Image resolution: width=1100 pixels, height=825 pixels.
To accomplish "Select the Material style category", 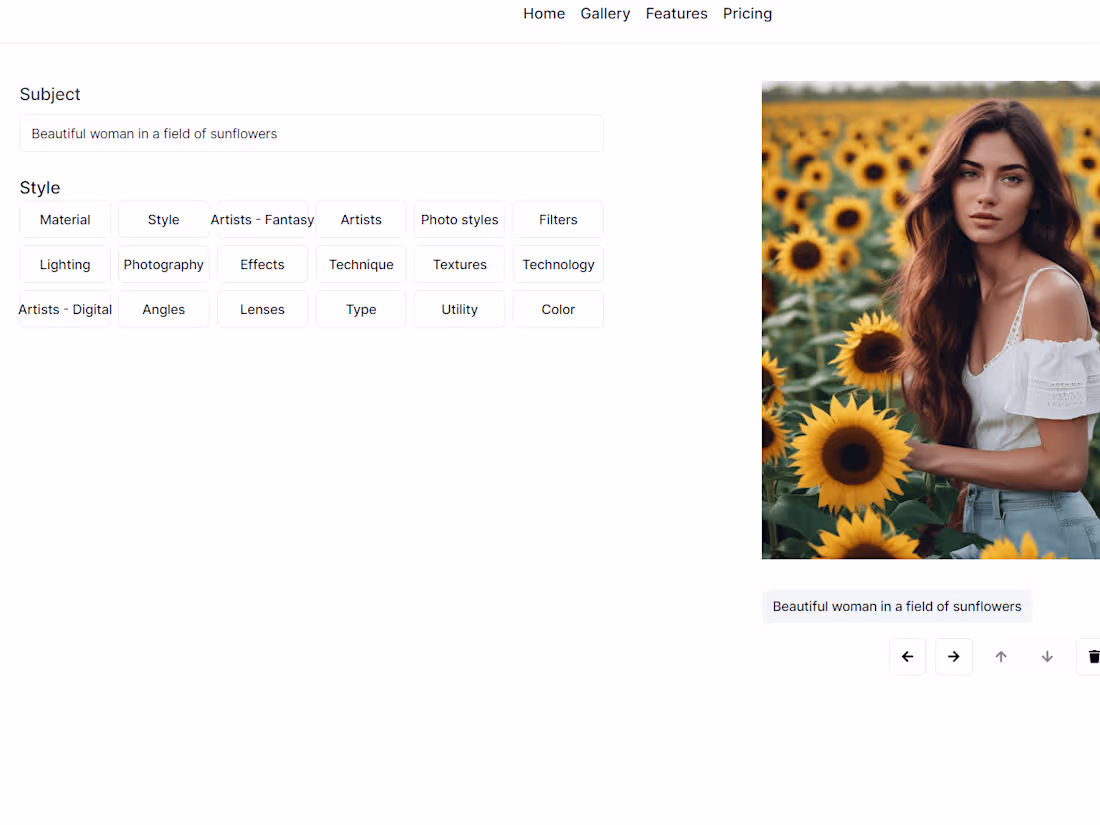I will point(65,219).
